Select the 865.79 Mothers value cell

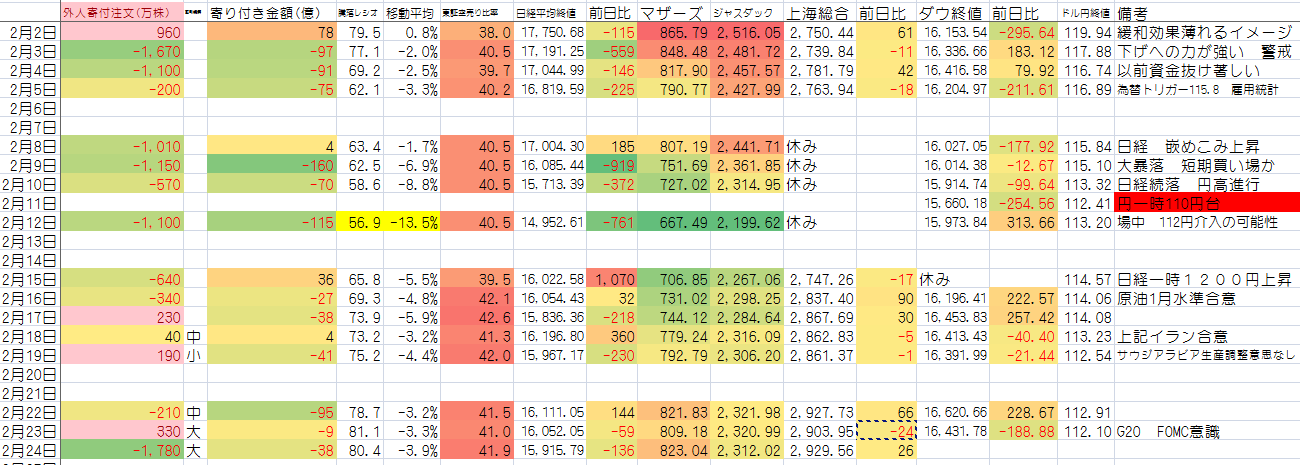(x=673, y=32)
